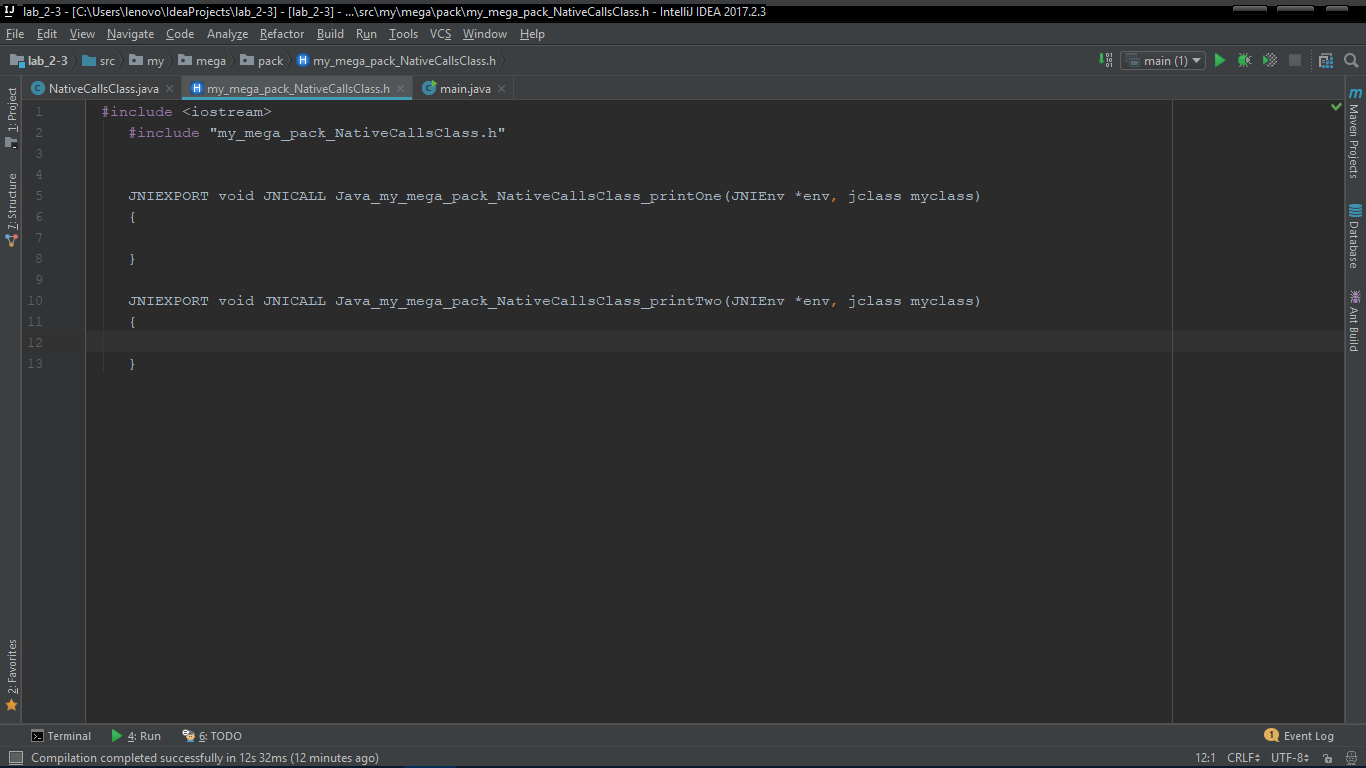Click line number 7 in gutter
This screenshot has height=768, width=1366.
pos(38,238)
